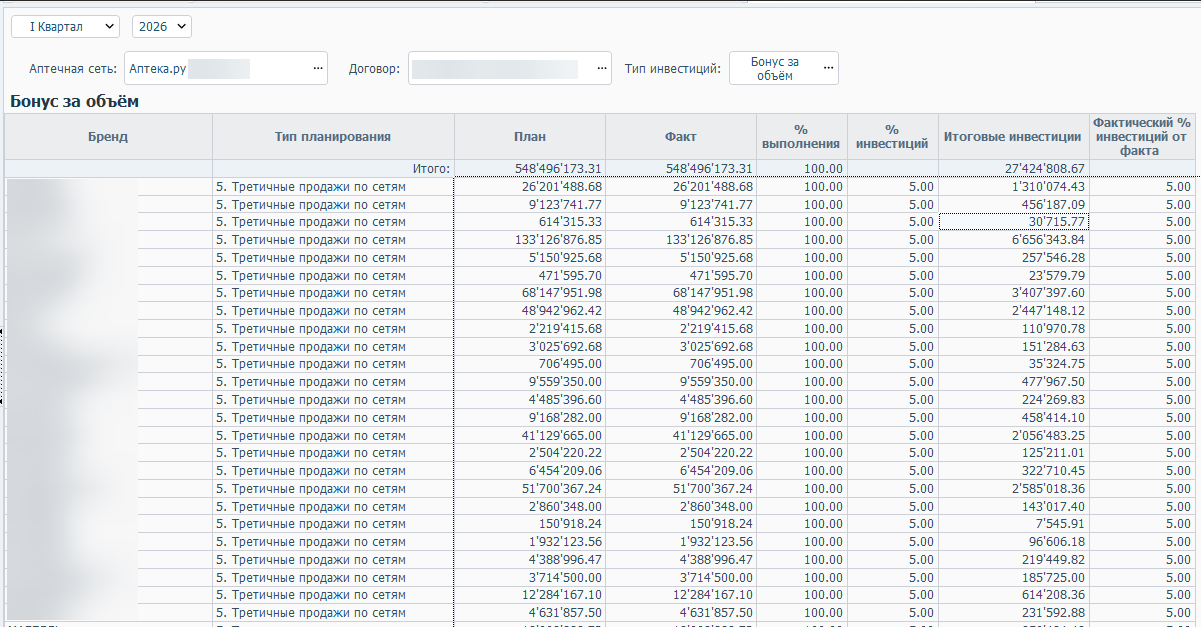The width and height of the screenshot is (1201, 627).
Task: Open the Договор lookup ellipsis button
Action: 601,69
